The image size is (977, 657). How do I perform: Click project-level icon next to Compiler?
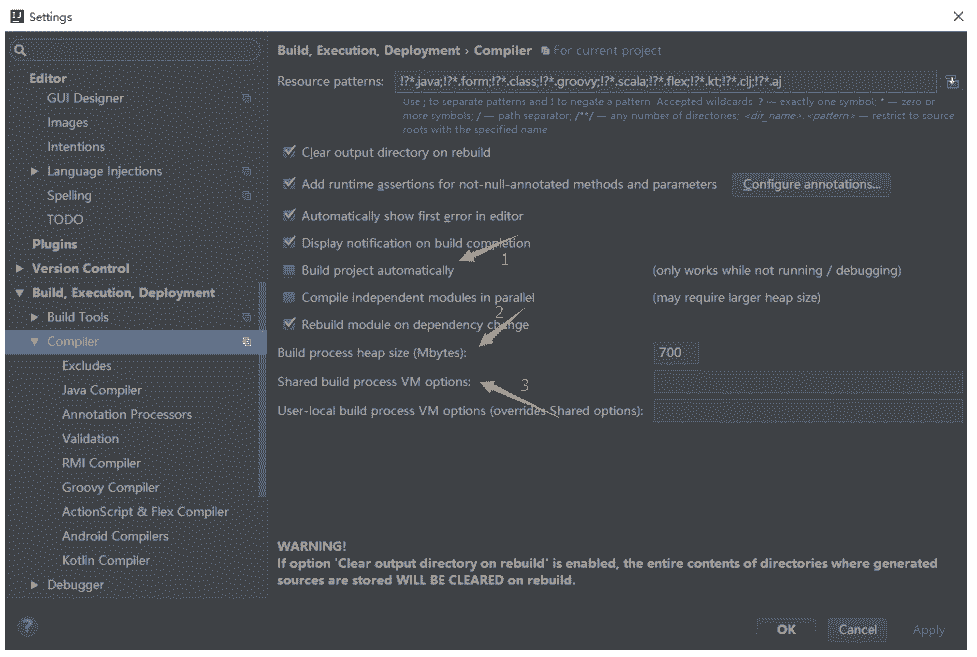tap(247, 342)
